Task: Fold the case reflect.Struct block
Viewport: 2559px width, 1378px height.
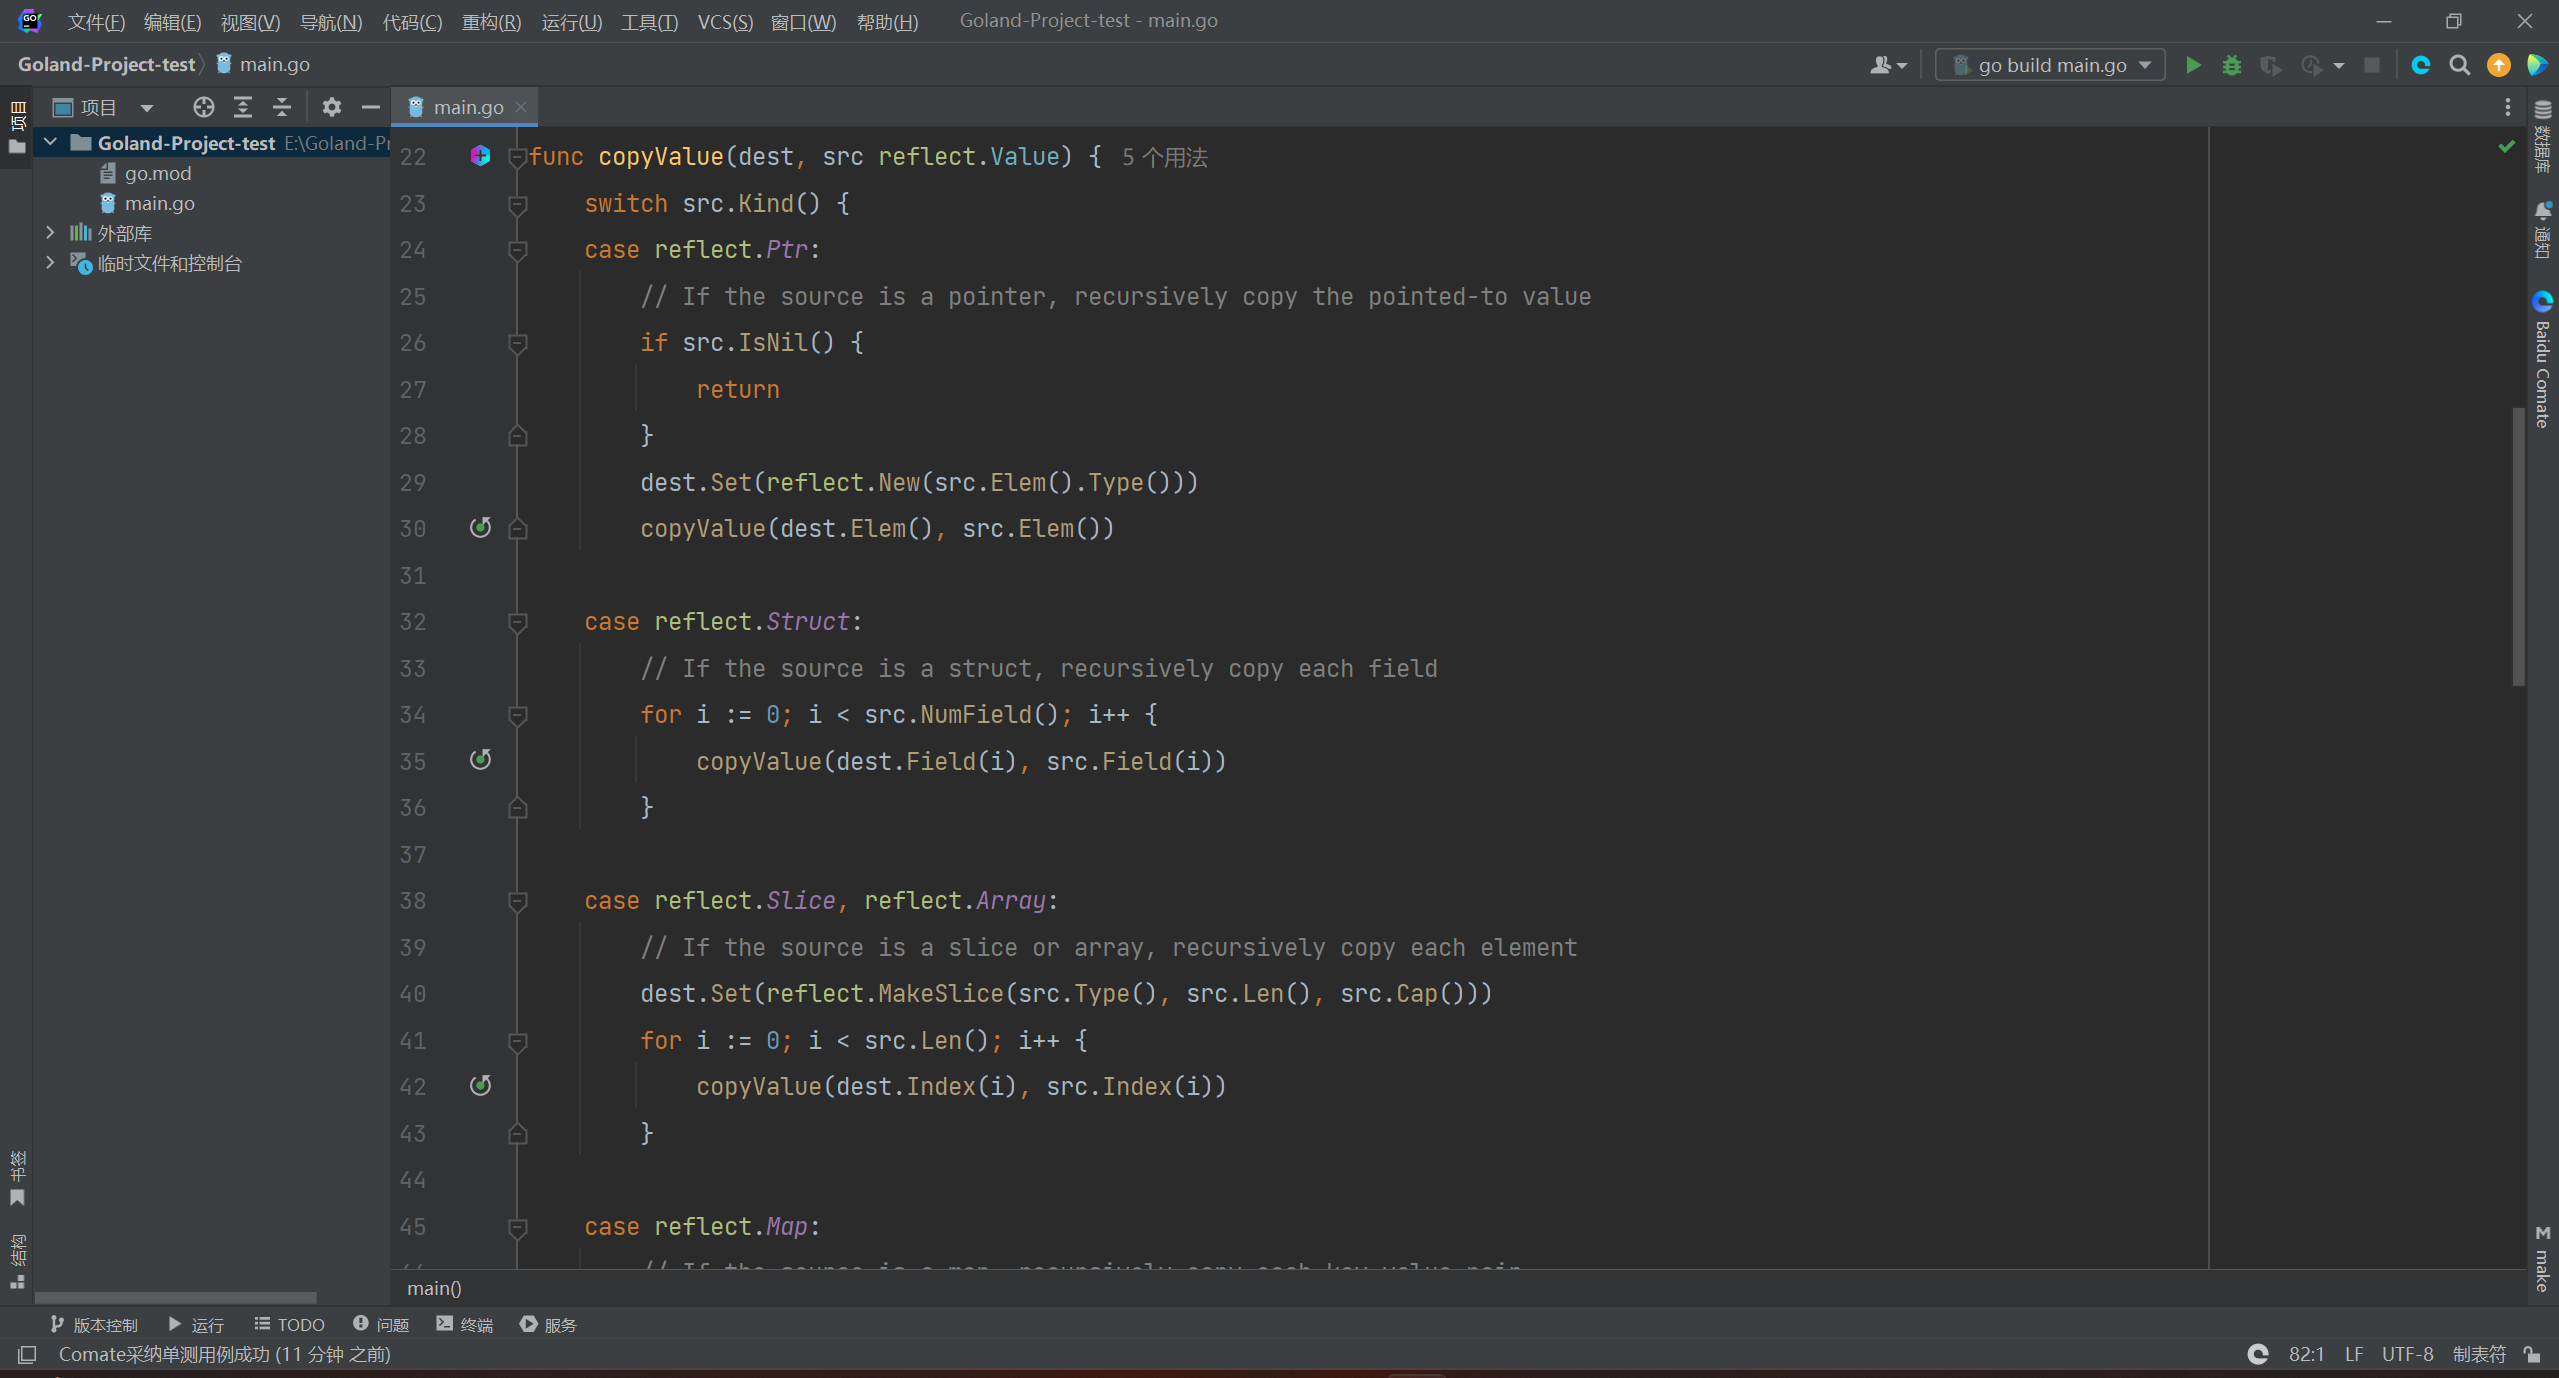Action: (517, 622)
